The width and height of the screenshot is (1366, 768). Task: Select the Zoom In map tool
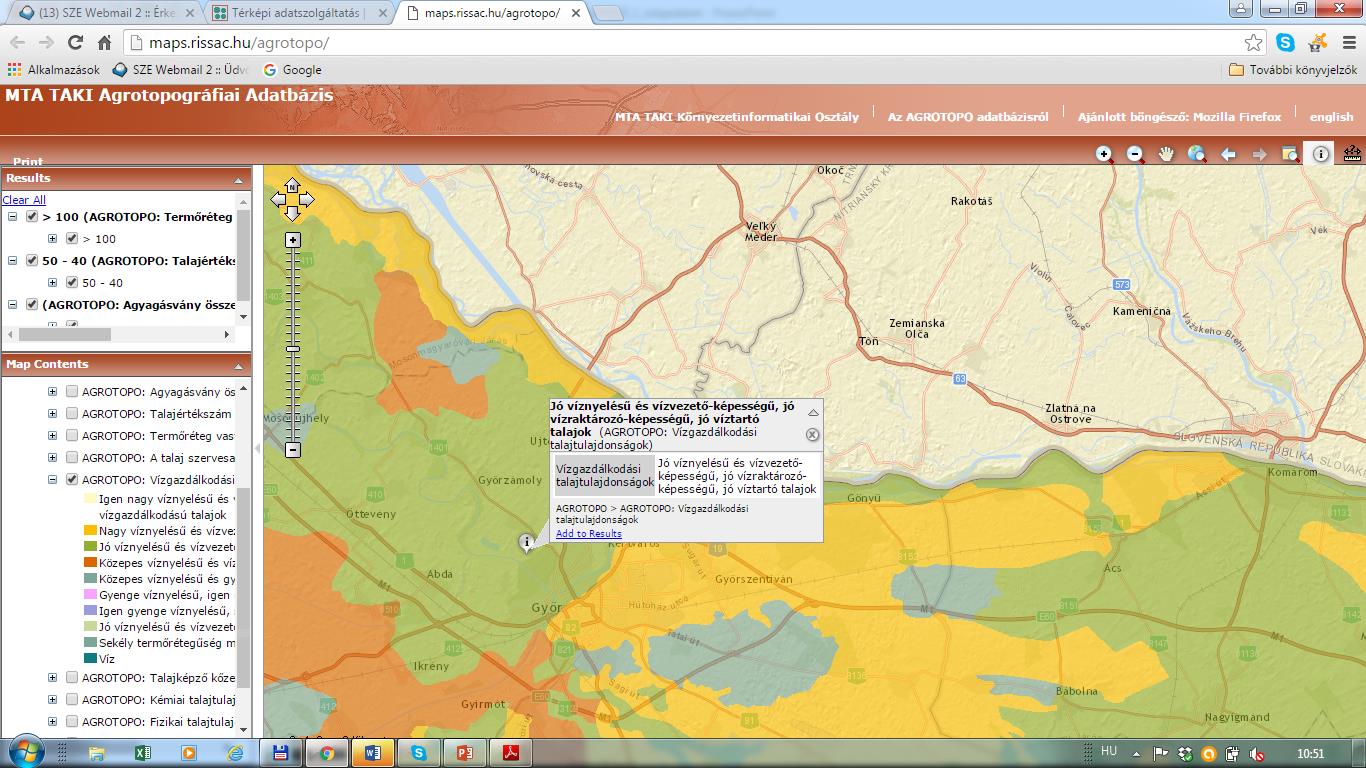pyautogui.click(x=1104, y=154)
